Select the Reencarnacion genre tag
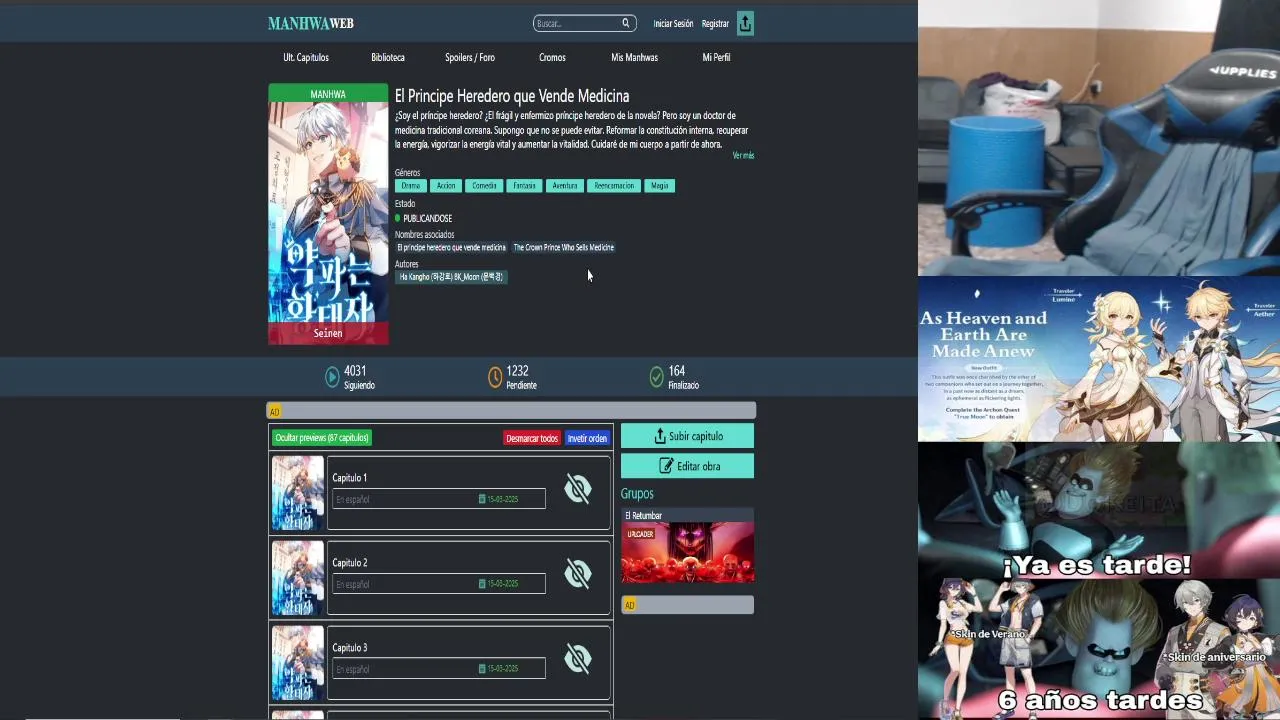The width and height of the screenshot is (1280, 720). [614, 186]
